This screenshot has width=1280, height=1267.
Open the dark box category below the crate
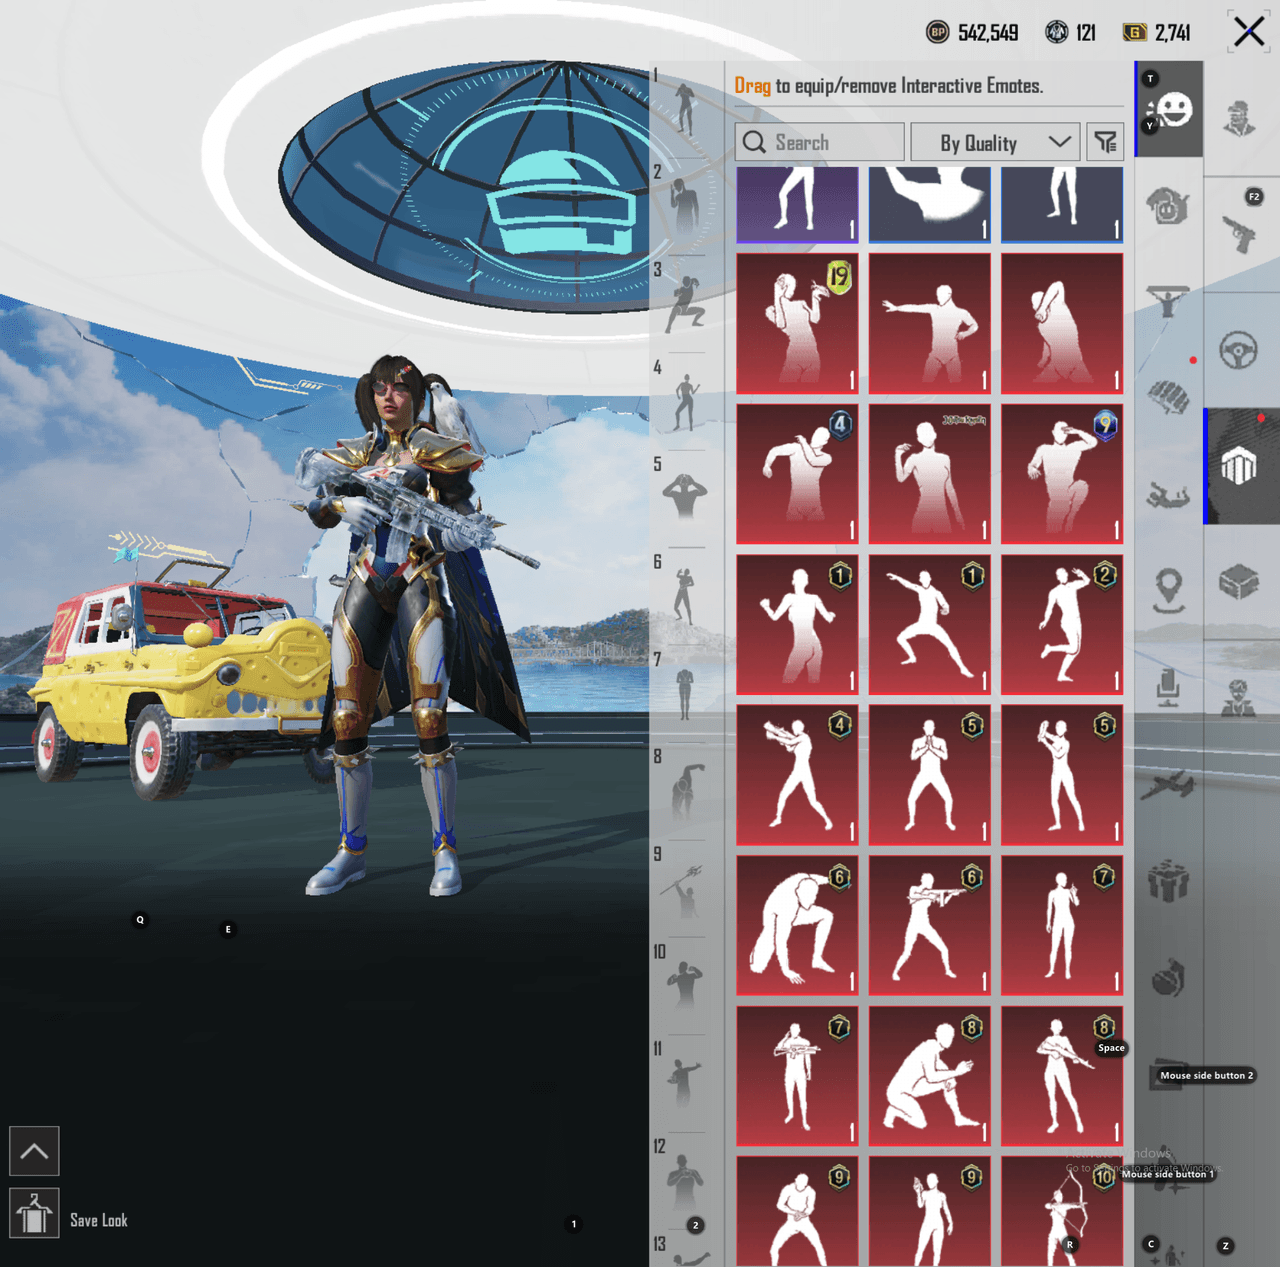(x=1239, y=581)
